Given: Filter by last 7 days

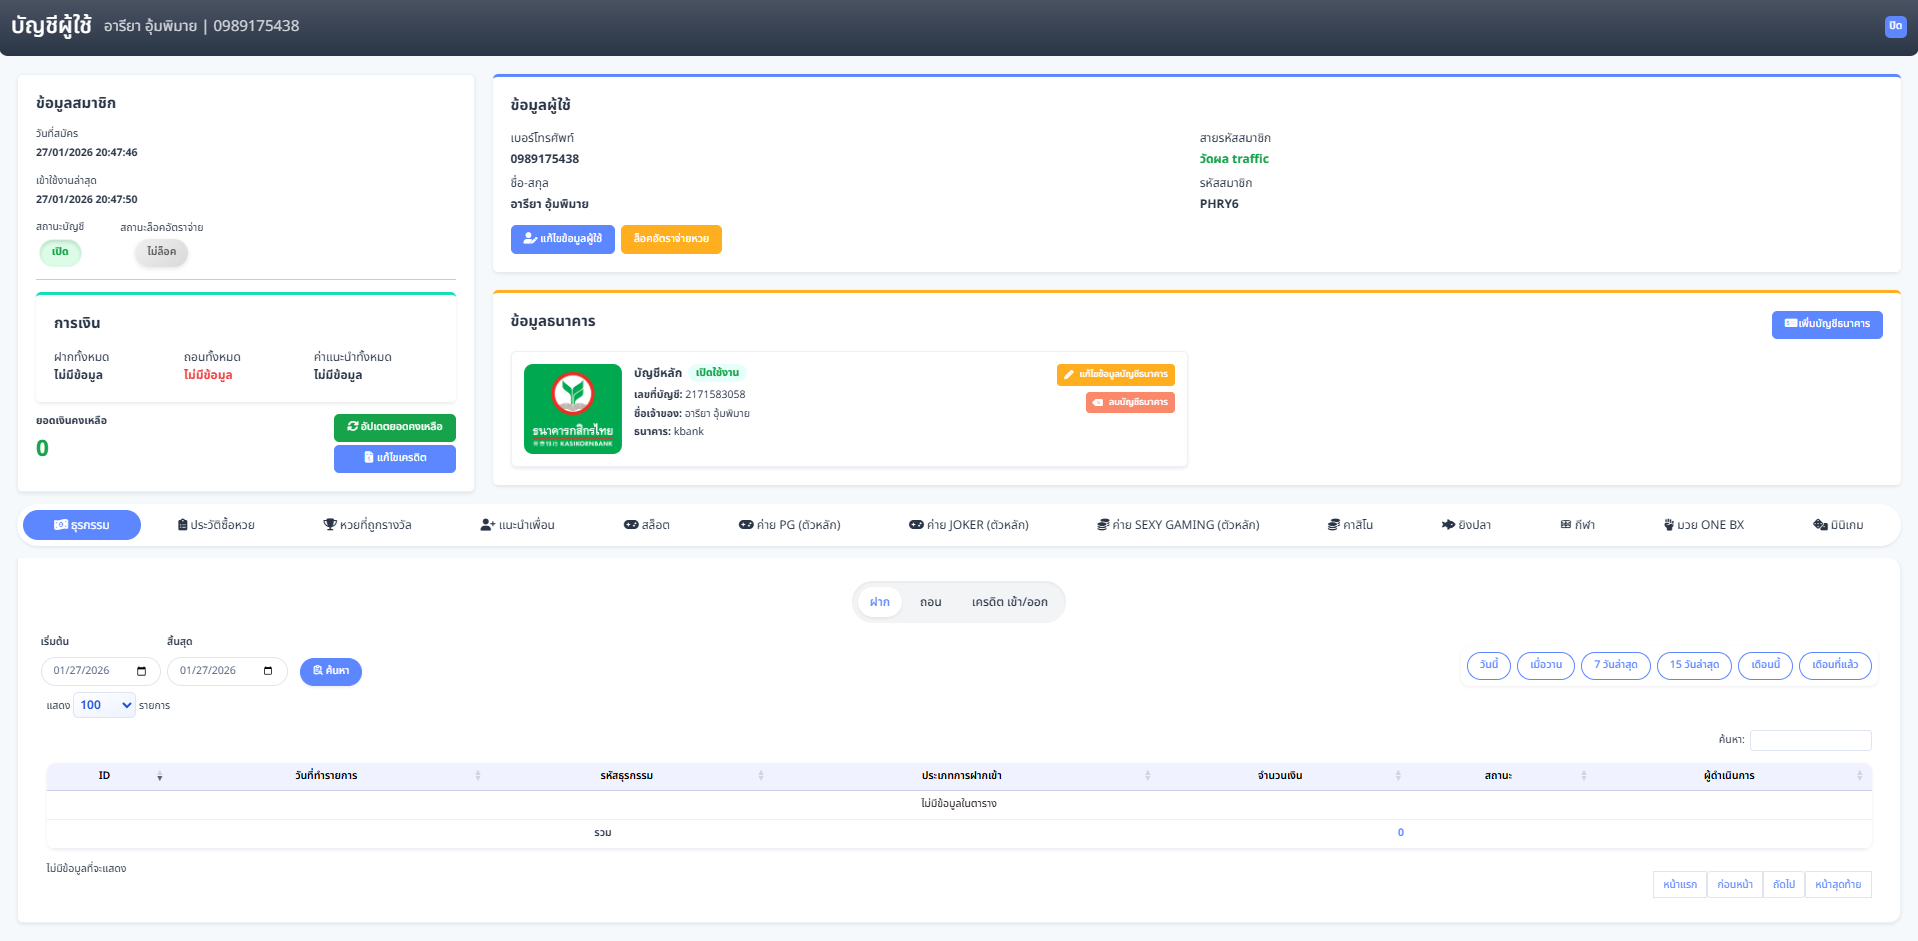Looking at the screenshot, I should tap(1615, 665).
